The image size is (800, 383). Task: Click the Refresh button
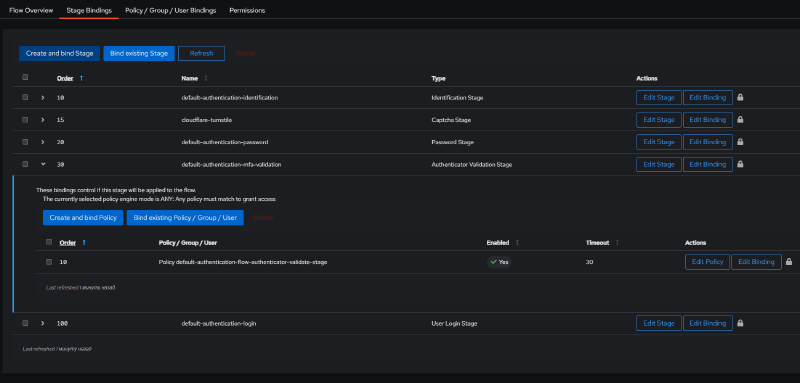pos(201,54)
